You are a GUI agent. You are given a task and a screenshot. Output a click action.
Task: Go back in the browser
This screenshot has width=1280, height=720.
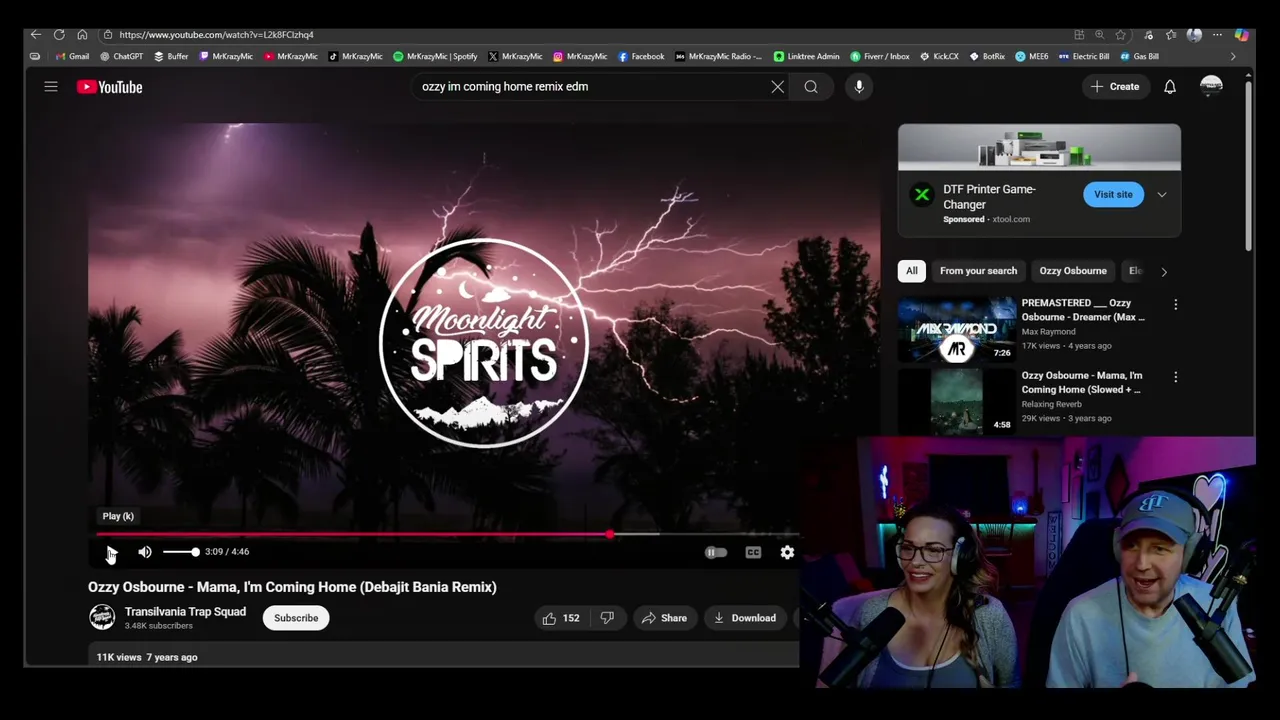point(36,35)
